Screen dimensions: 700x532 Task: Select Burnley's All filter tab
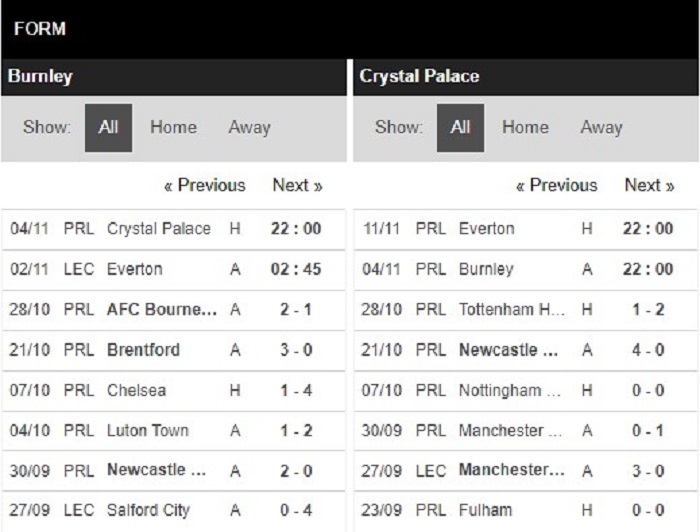point(108,128)
